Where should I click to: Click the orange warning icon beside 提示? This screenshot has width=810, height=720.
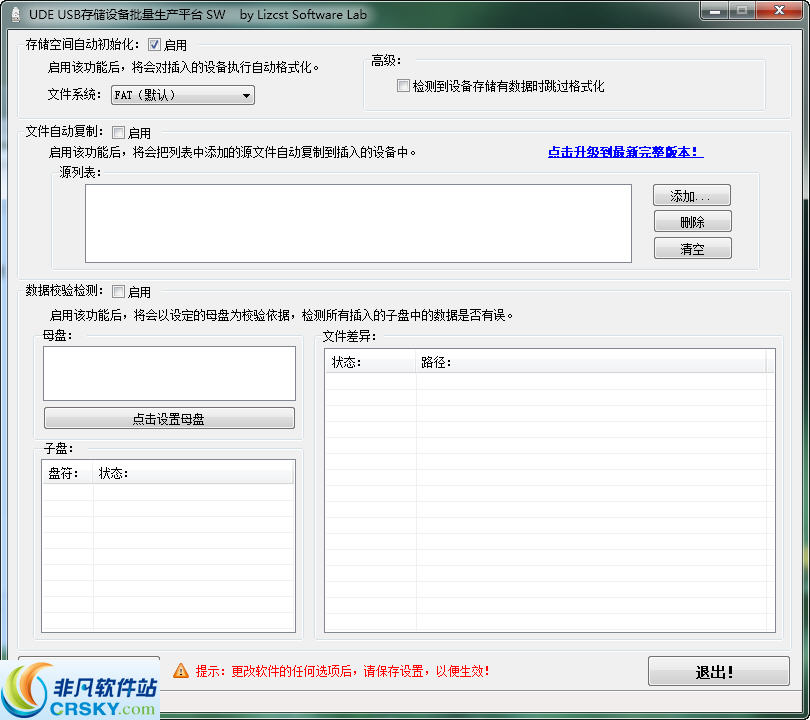pyautogui.click(x=181, y=671)
